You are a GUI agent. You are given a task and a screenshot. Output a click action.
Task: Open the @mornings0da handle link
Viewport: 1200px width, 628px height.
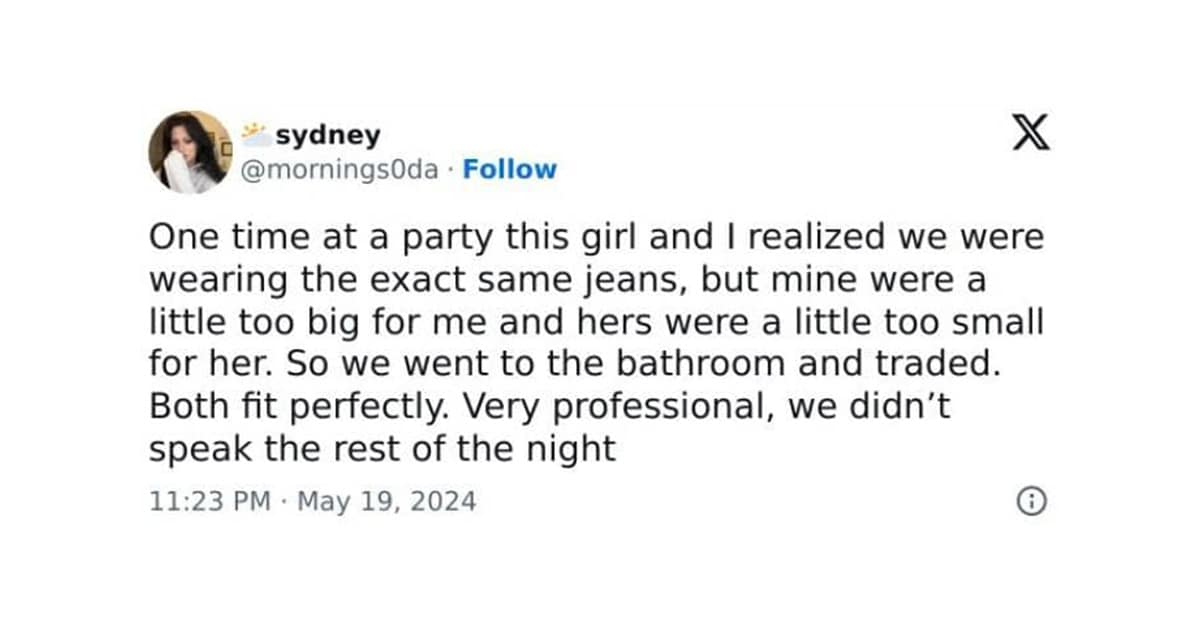coord(339,170)
